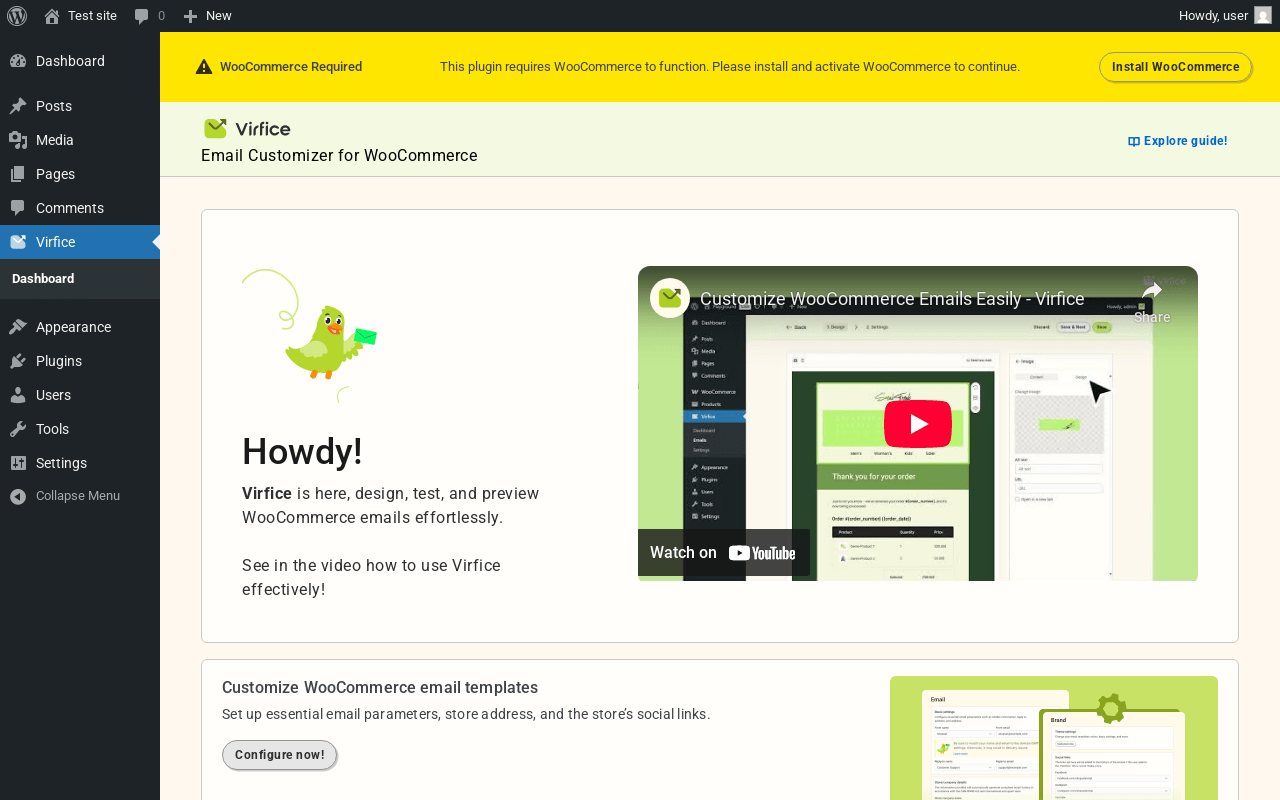Screen dimensions: 1280x800
Task: Click the Media icon in the sidebar
Action: [x=18, y=140]
